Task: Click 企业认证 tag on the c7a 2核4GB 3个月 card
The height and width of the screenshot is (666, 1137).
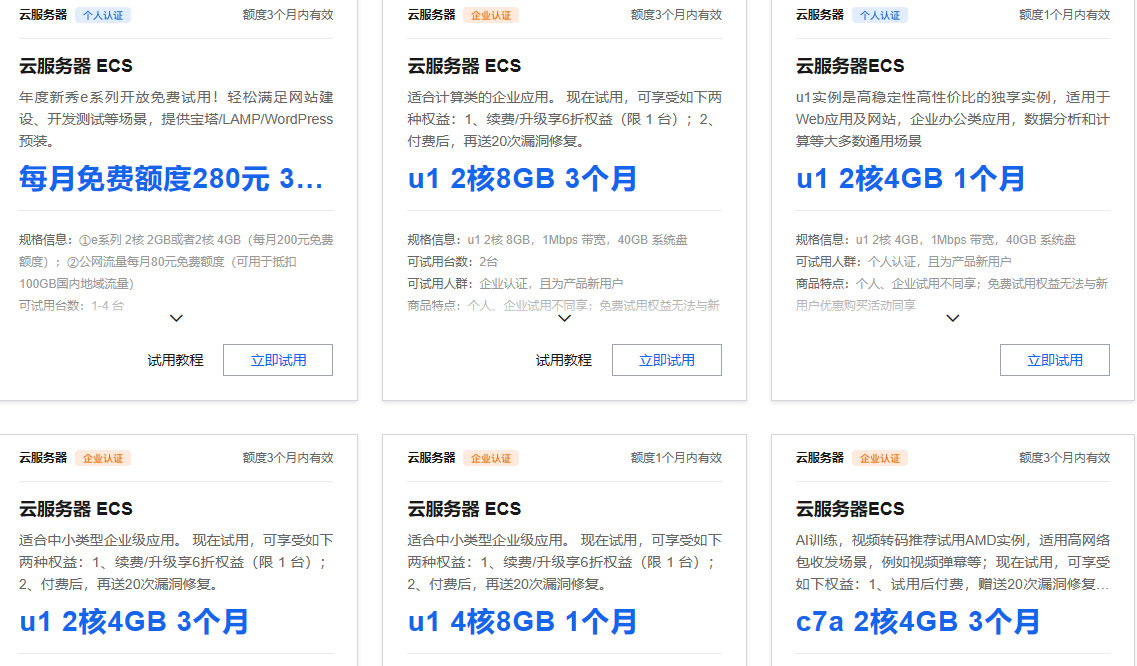Action: 880,459
